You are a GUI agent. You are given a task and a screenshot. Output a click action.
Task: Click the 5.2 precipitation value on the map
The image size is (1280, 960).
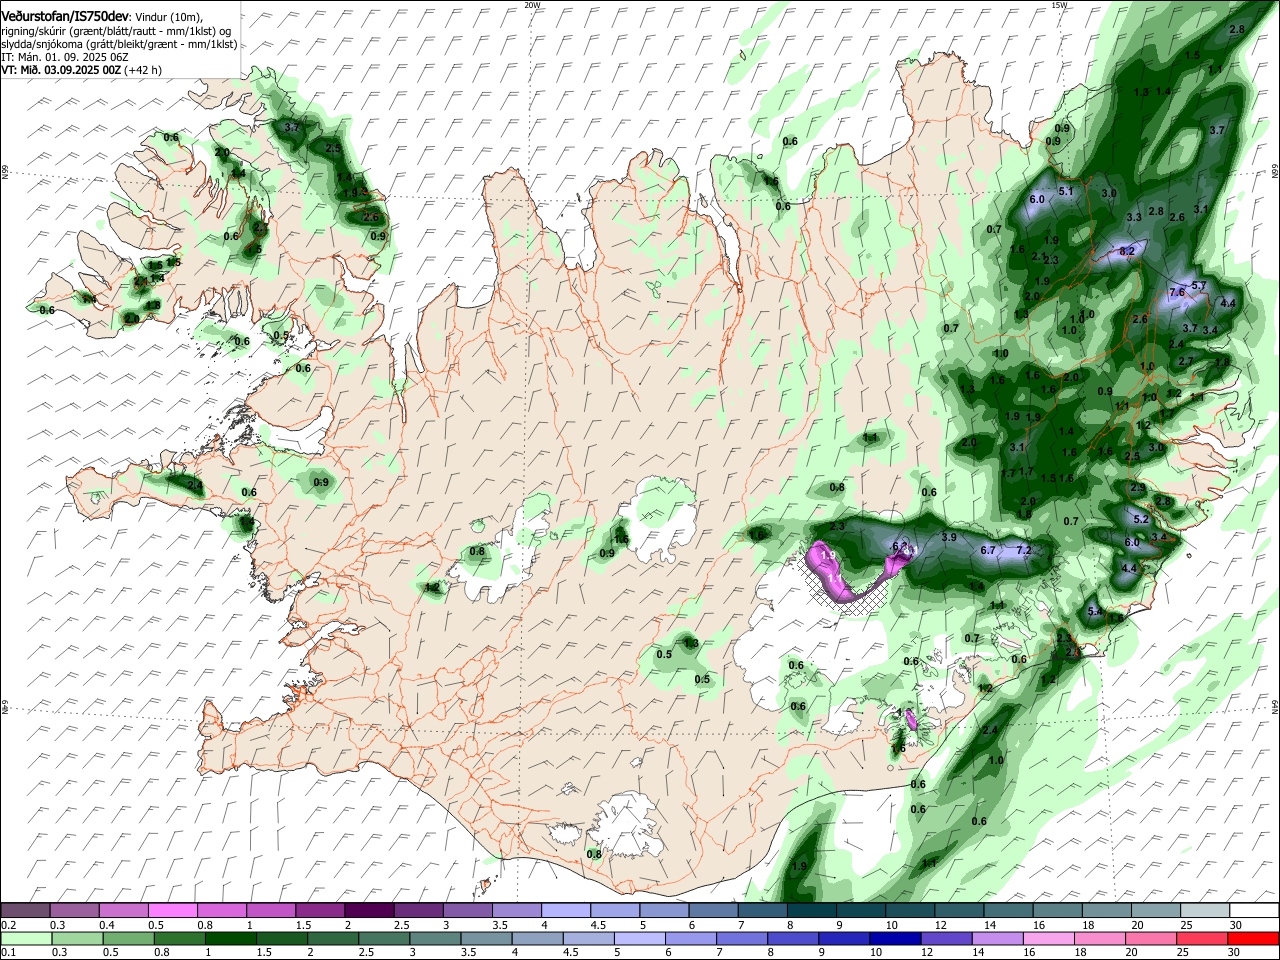[1141, 519]
